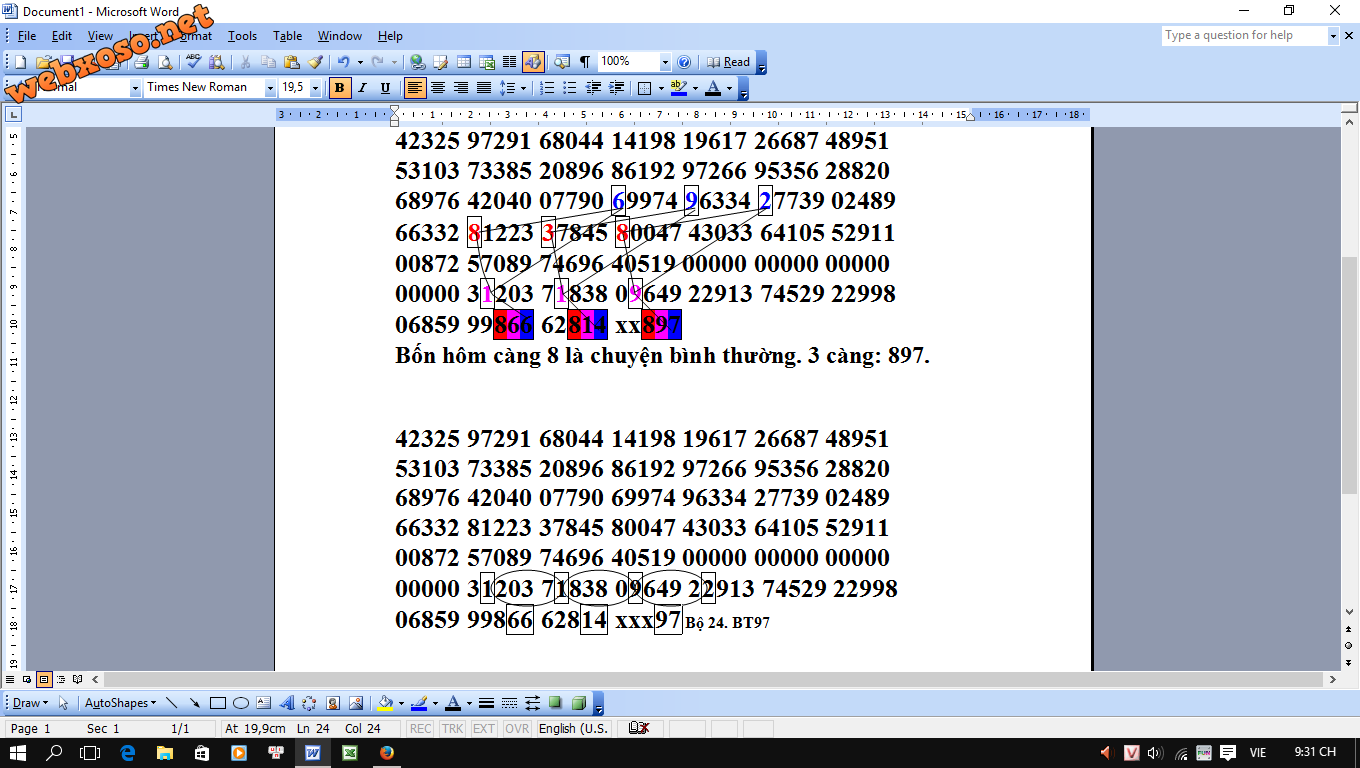Viewport: 1360px width, 768px height.
Task: Open the AutoShapes dropdown menu
Action: [x=120, y=703]
